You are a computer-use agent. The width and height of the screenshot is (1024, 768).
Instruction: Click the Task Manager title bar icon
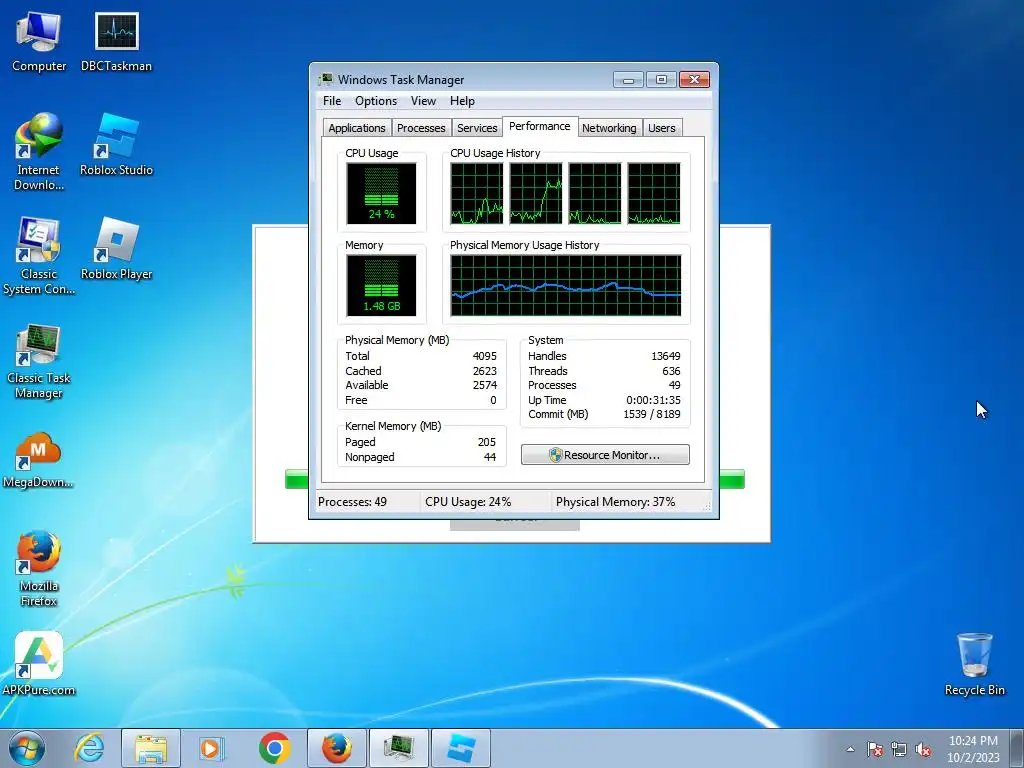point(325,80)
